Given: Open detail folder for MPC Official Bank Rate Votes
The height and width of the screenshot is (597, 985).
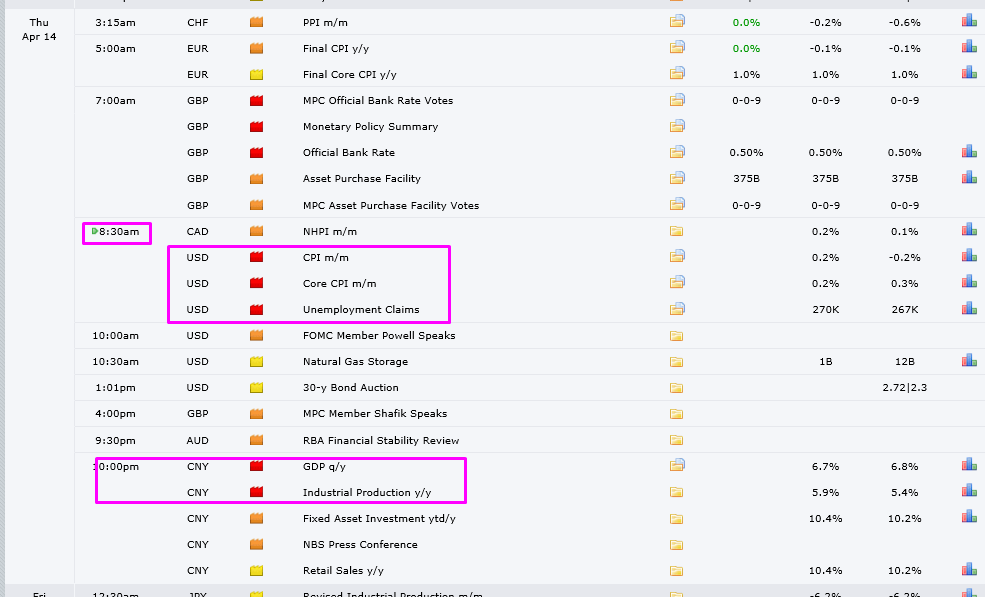Looking at the screenshot, I should [677, 99].
